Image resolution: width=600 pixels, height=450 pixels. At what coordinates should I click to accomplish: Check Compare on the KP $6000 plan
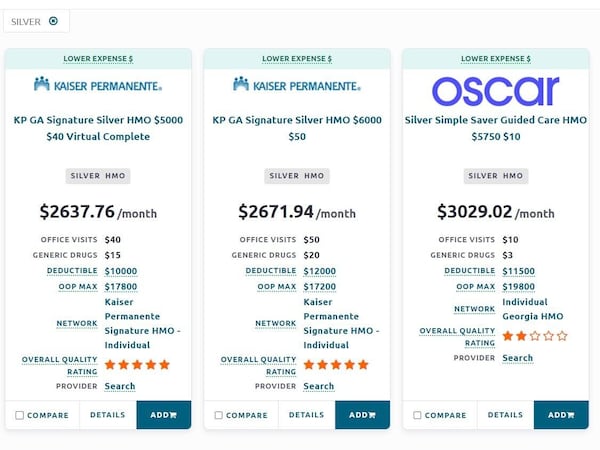219,415
